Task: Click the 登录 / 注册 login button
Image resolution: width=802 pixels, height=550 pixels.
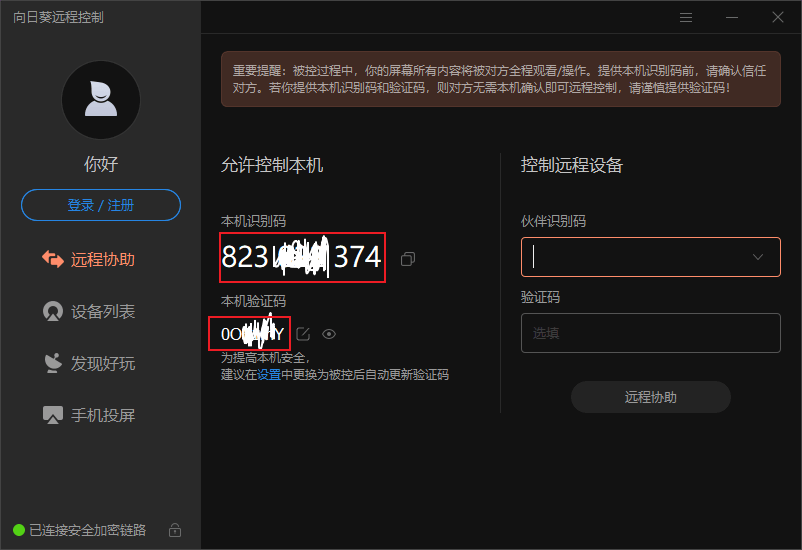Action: 101,205
